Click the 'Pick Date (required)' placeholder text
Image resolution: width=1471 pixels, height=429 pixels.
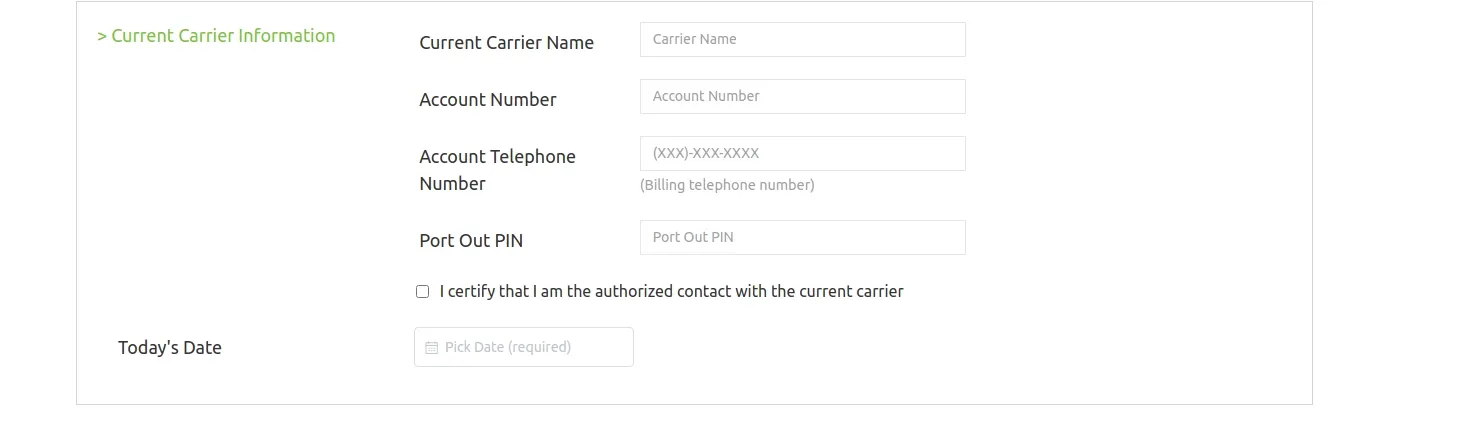(508, 347)
